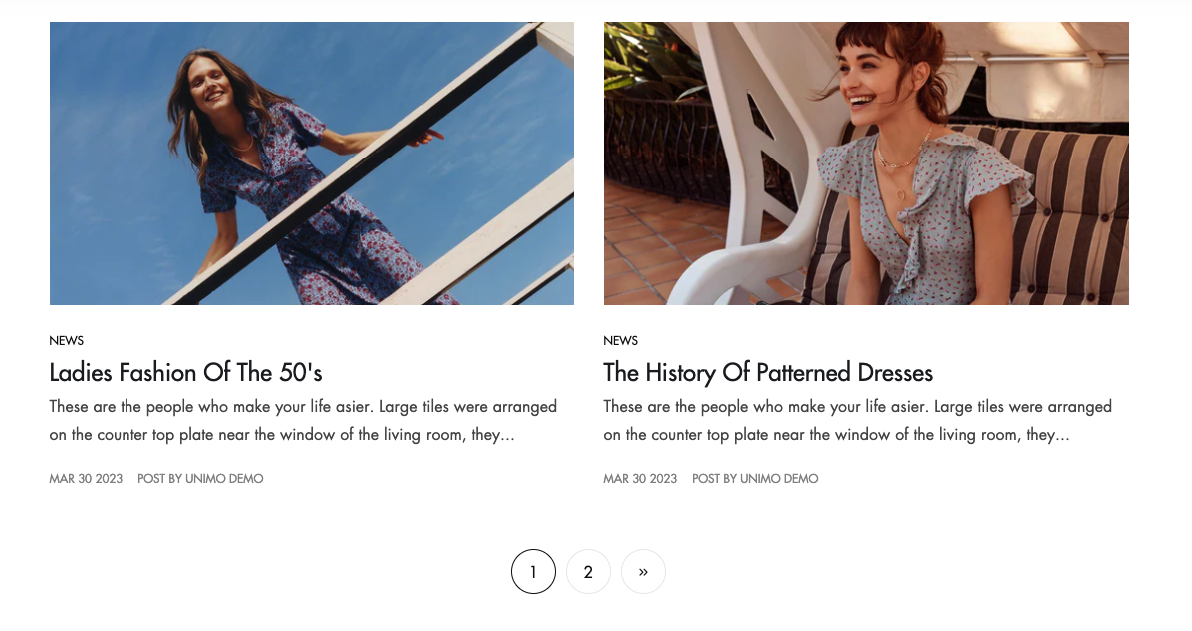Select page 1 in the pagination
The width and height of the screenshot is (1192, 631).
pos(533,572)
